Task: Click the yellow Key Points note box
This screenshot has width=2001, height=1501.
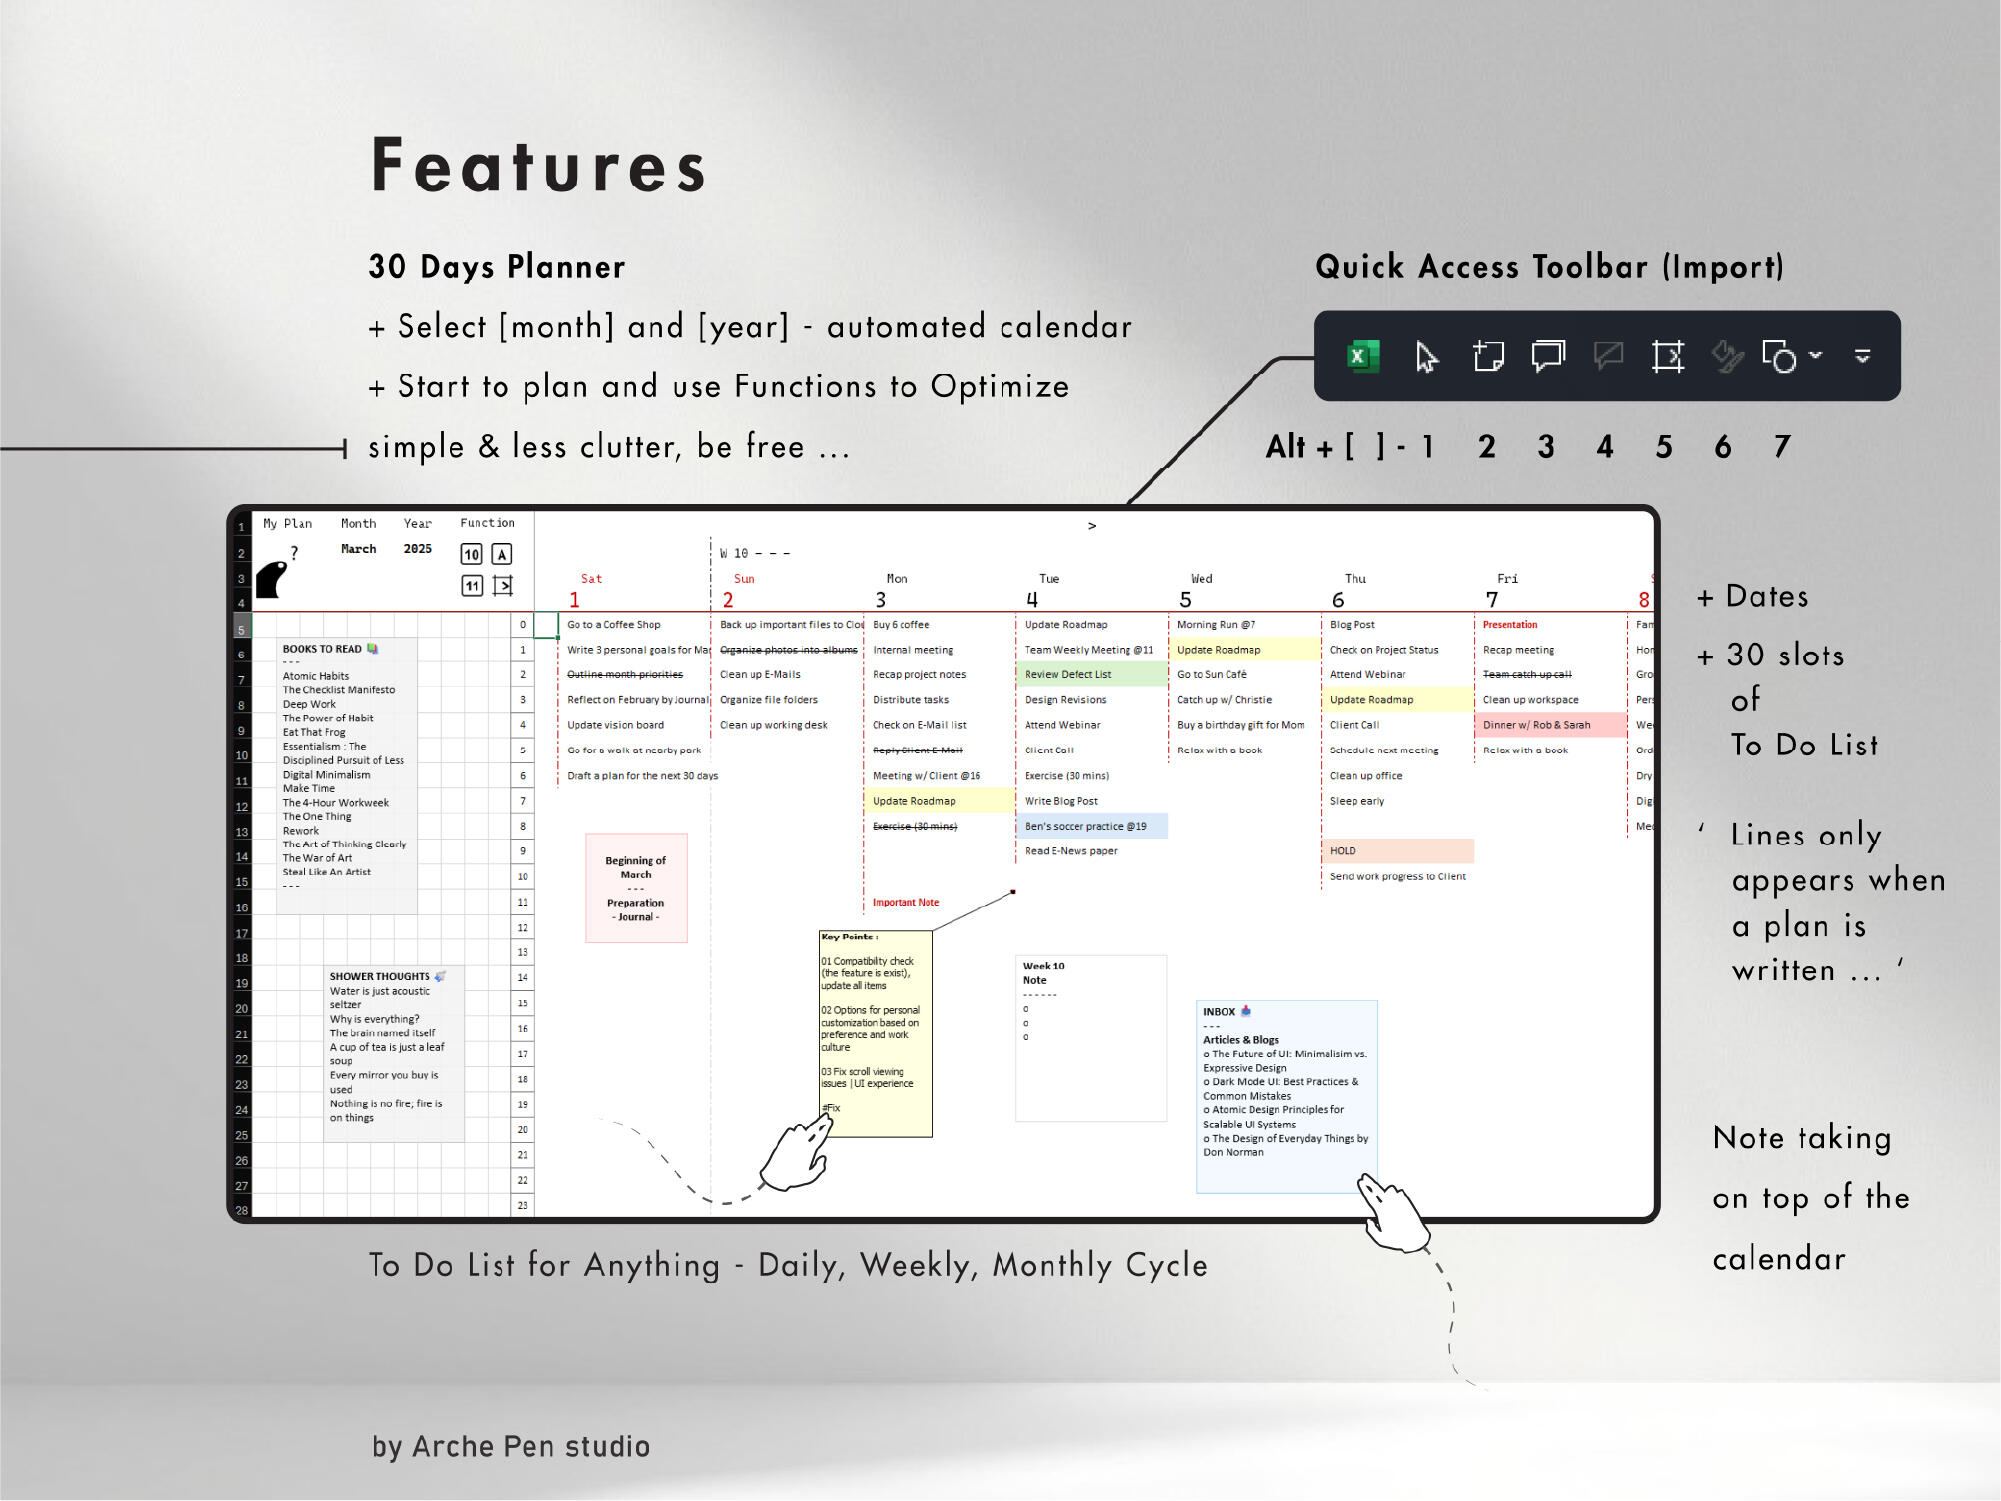Action: coord(875,1034)
